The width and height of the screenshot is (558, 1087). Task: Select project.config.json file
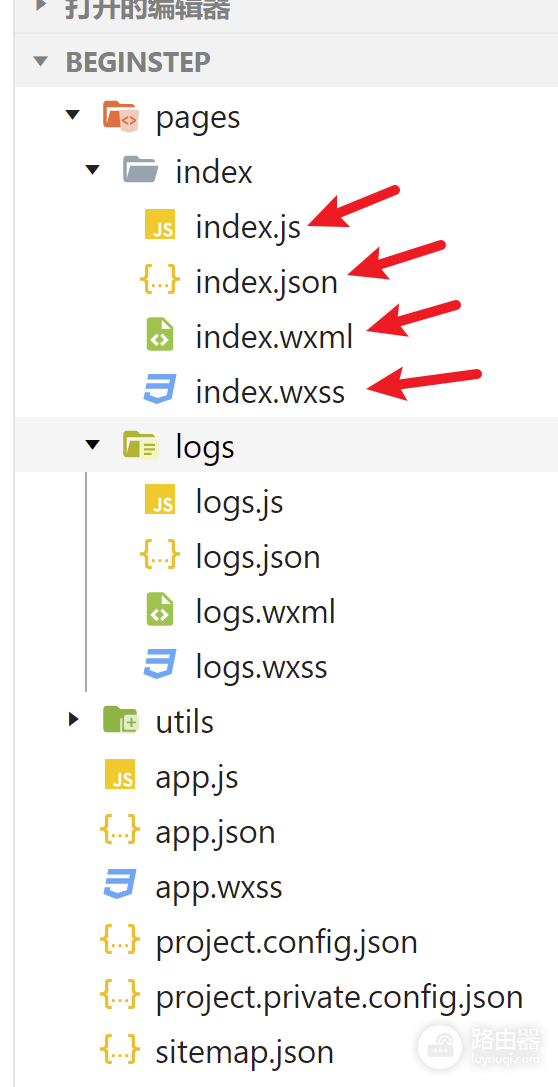point(286,941)
